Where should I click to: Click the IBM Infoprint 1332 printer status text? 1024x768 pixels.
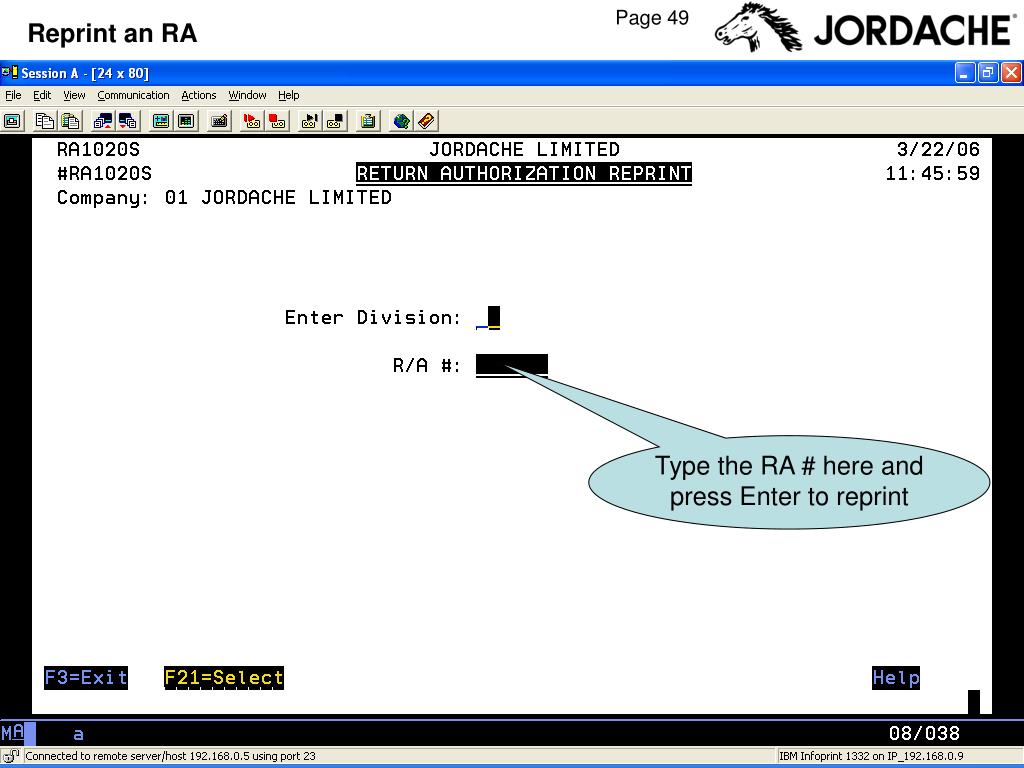point(871,756)
